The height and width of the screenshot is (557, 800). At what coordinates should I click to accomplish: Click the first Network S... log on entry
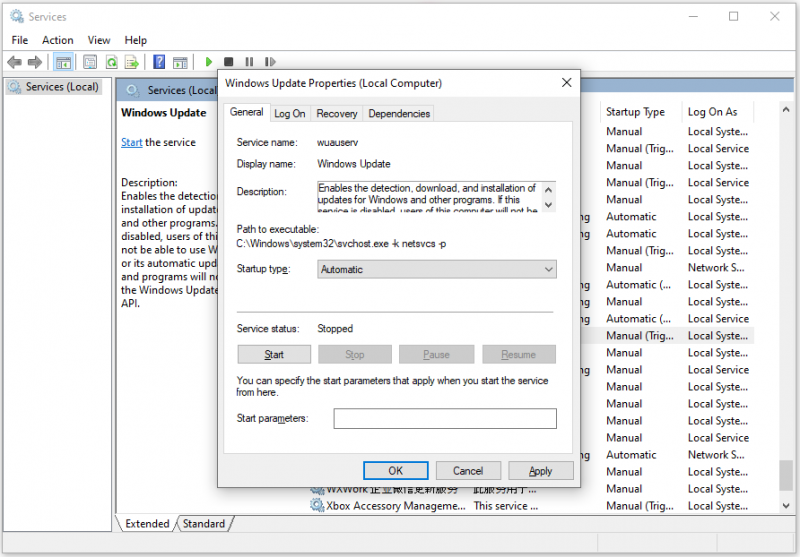716,267
